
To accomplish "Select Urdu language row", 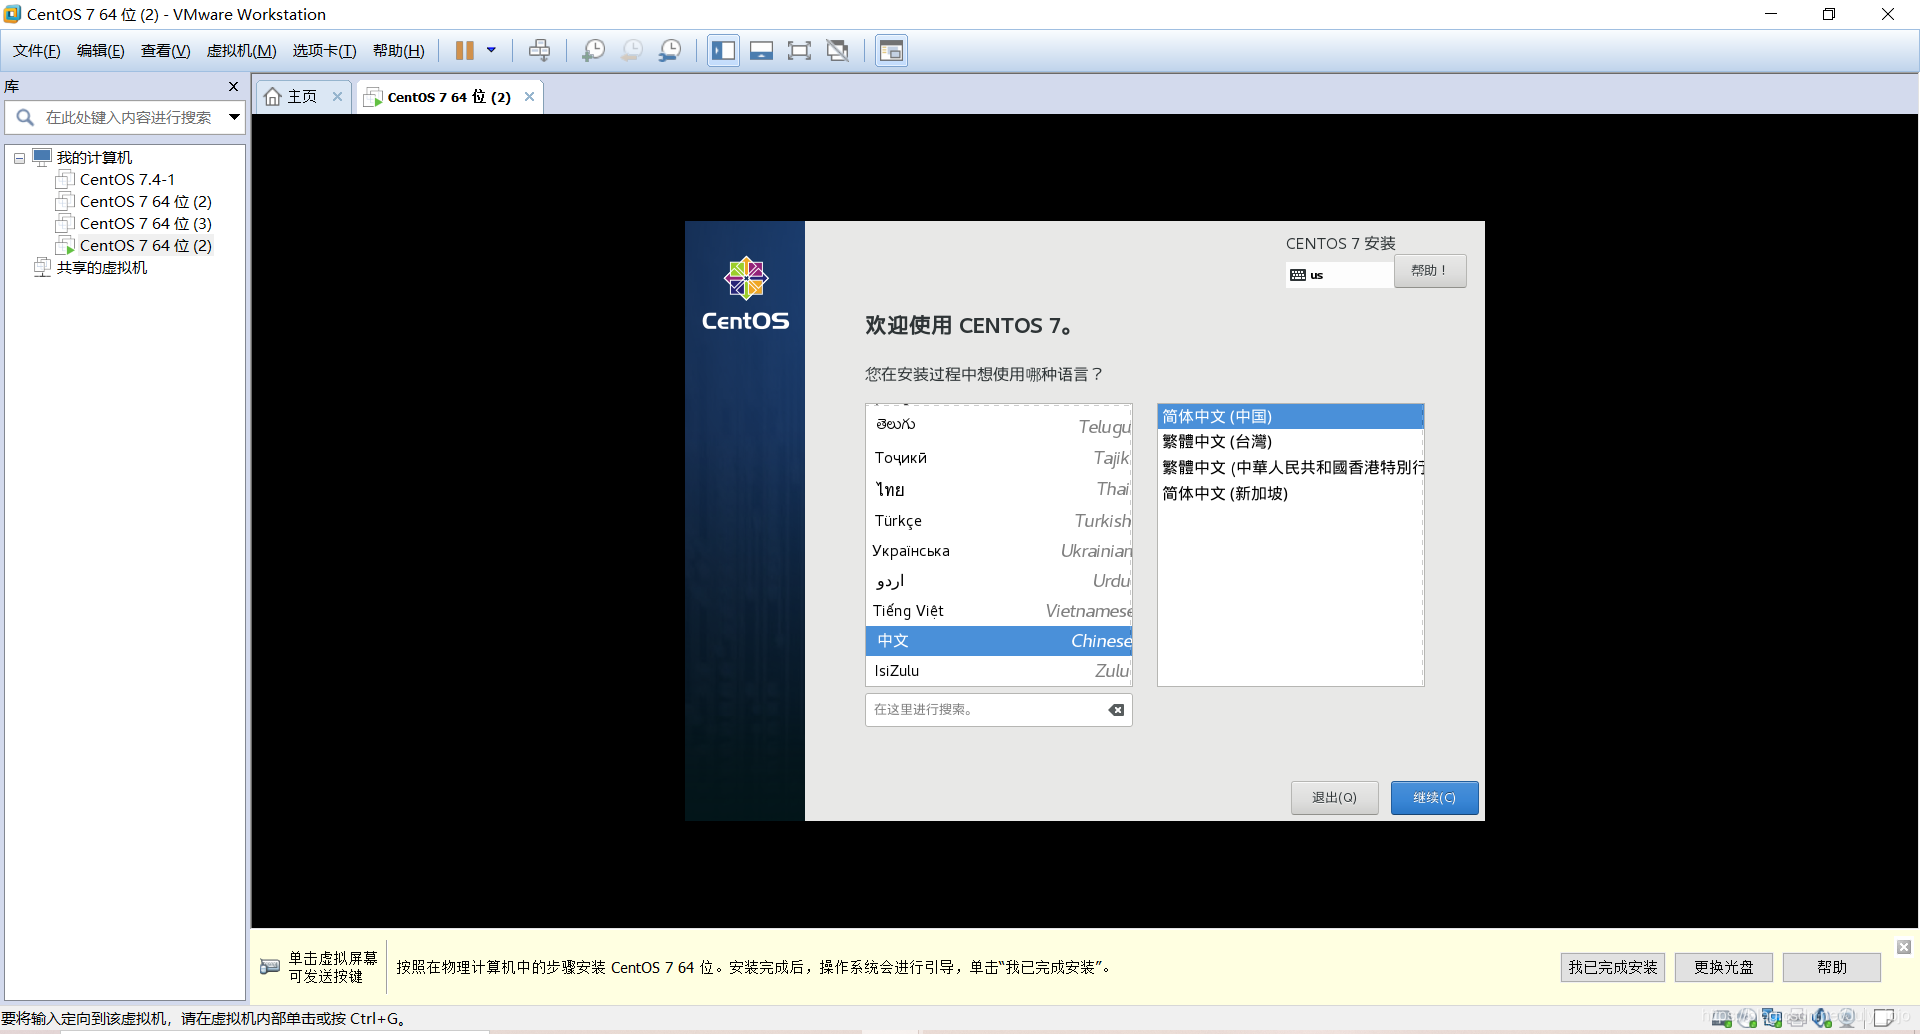I will point(999,581).
